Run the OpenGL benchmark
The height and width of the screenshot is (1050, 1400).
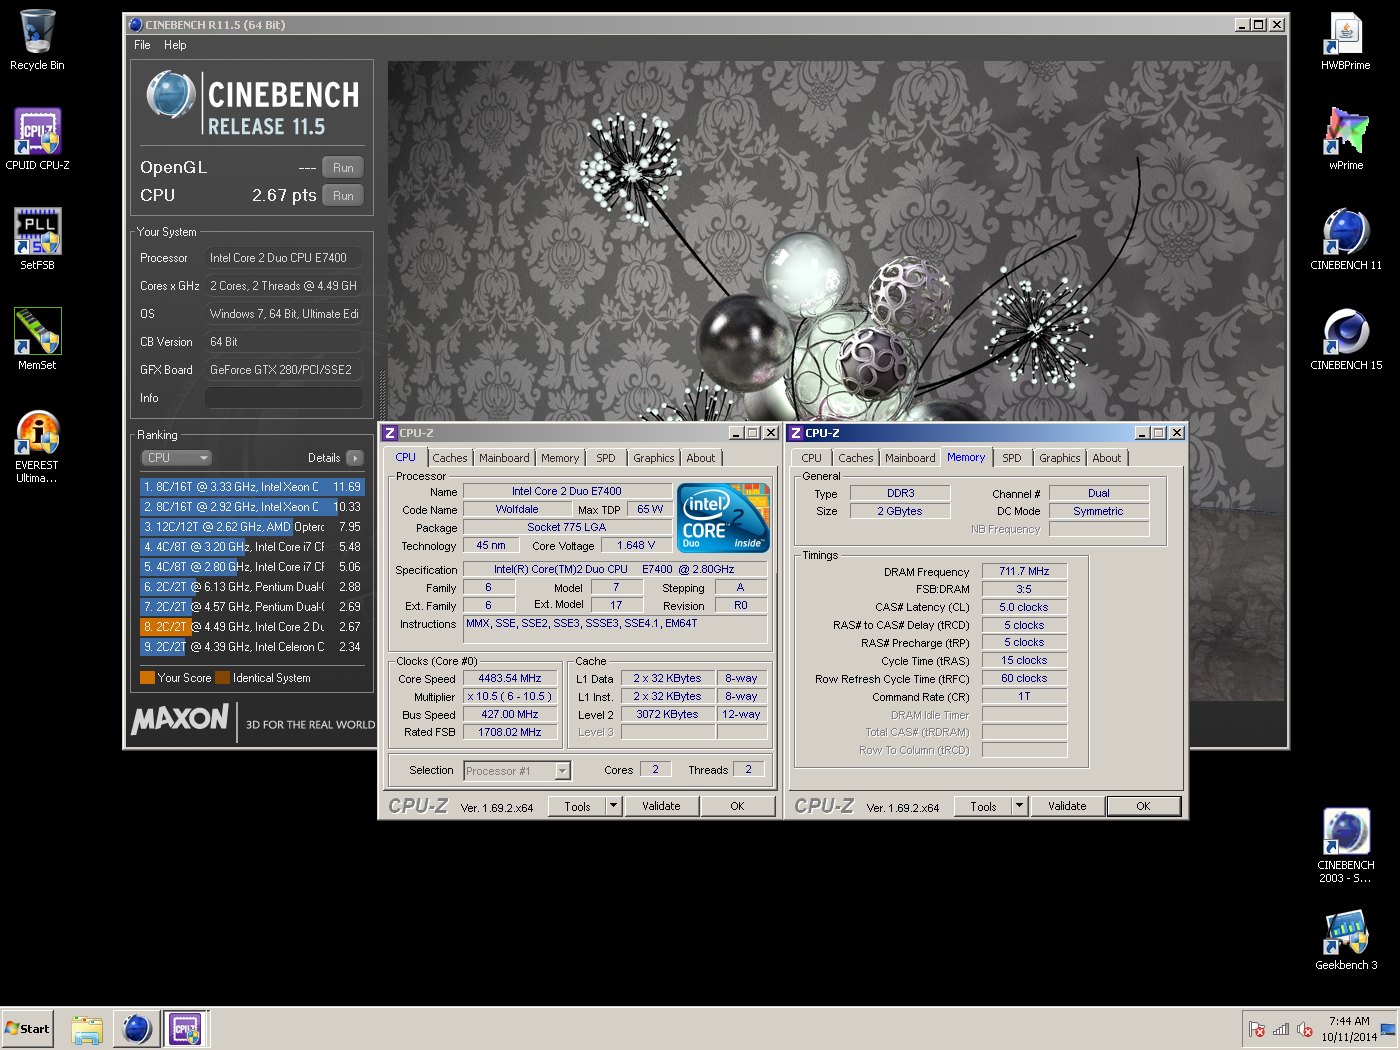[x=343, y=168]
